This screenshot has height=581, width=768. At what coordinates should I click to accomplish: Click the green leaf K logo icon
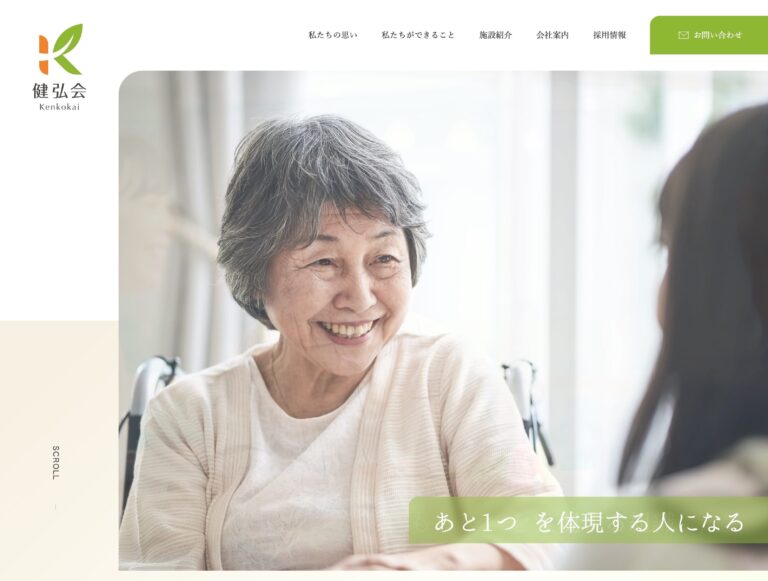68,48
